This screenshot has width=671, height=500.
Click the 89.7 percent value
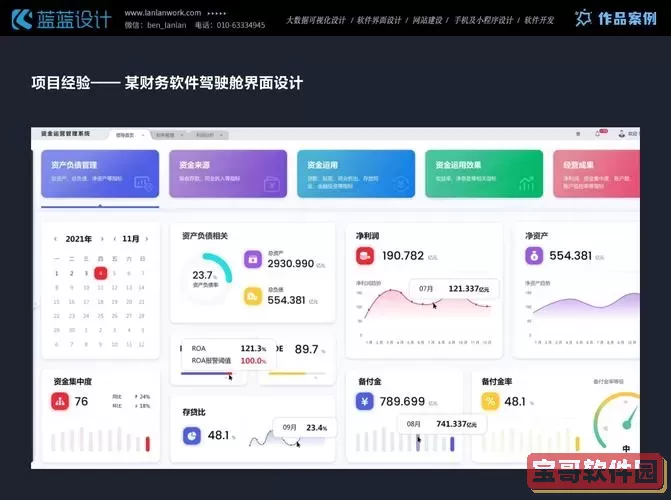coord(306,349)
